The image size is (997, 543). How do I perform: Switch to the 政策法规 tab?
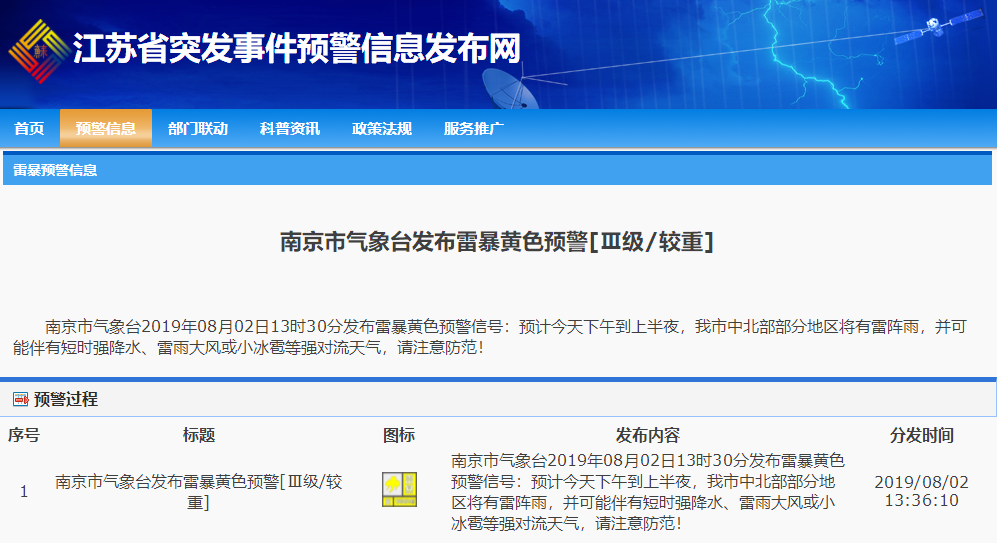(382, 128)
